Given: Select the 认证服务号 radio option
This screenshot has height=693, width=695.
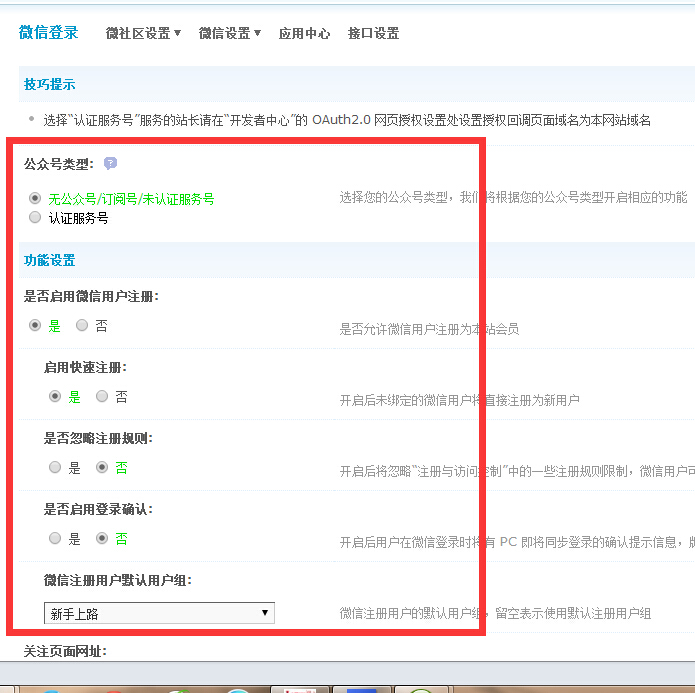Looking at the screenshot, I should point(35,217).
